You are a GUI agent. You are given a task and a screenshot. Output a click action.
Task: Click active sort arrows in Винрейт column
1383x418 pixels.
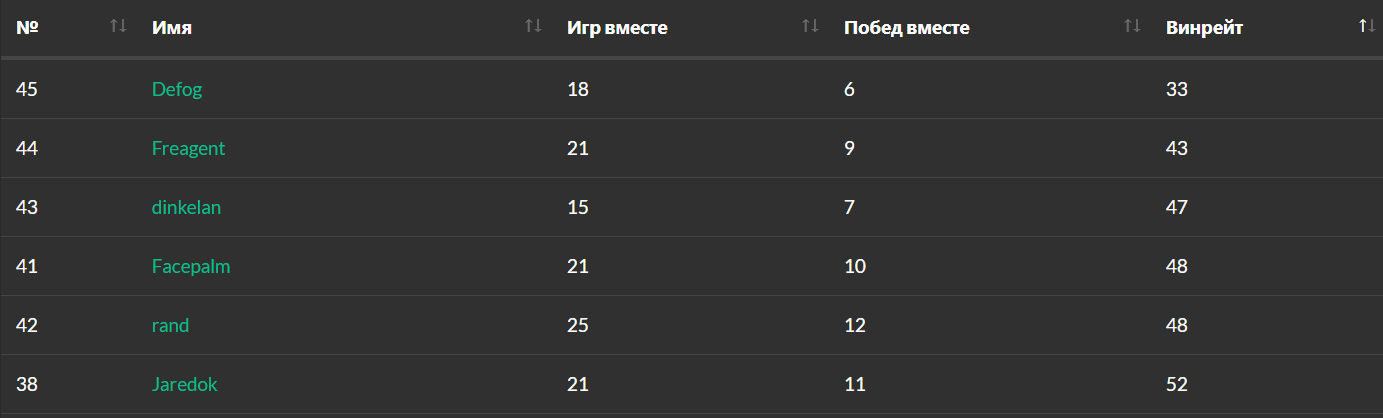1367,27
